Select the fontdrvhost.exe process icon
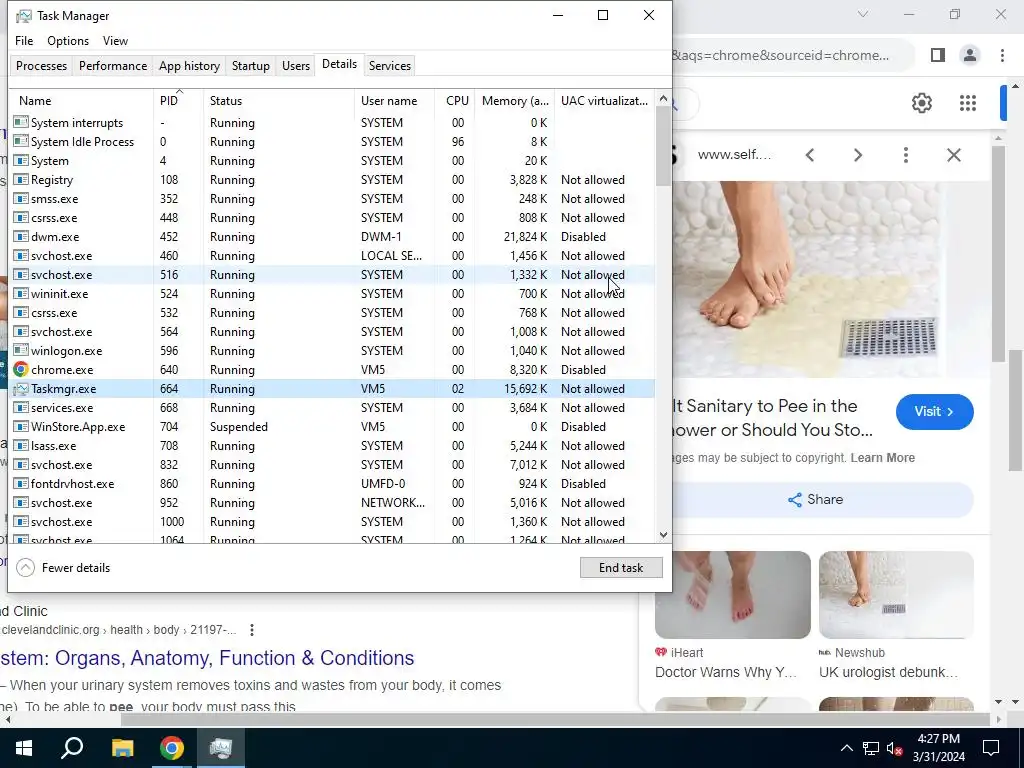Image resolution: width=1024 pixels, height=768 pixels. tap(21, 484)
